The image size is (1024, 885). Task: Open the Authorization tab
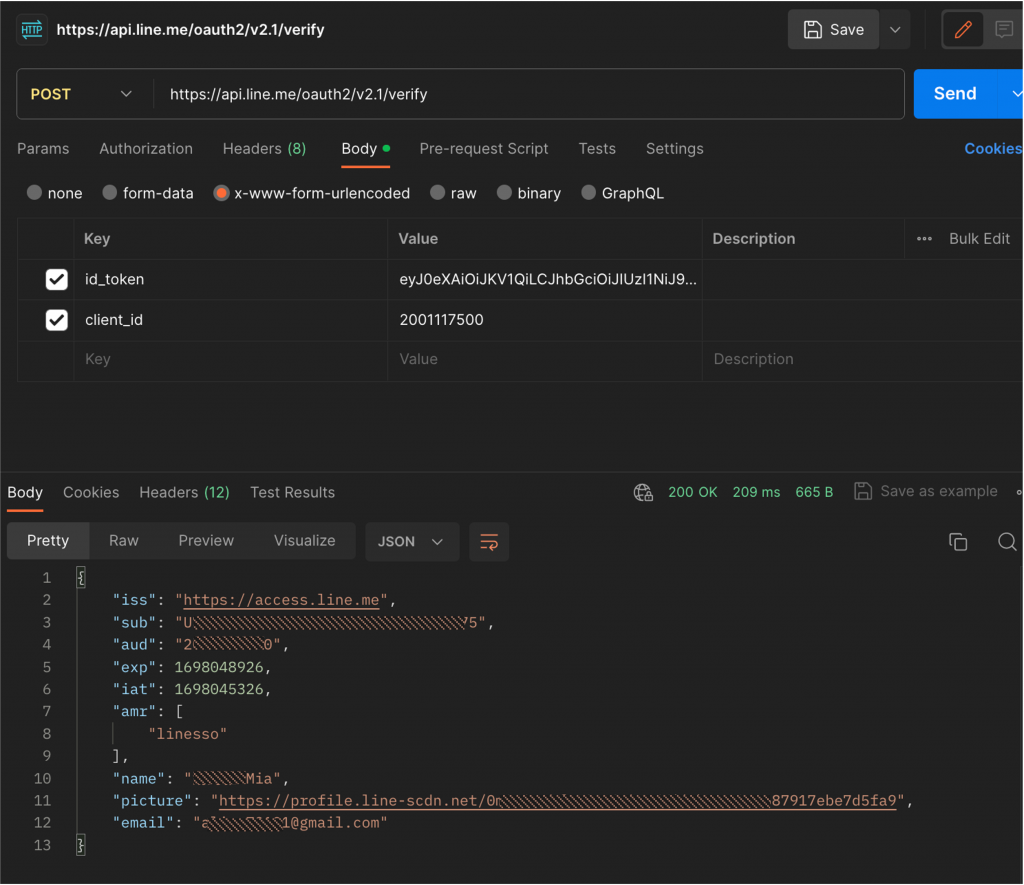[146, 149]
